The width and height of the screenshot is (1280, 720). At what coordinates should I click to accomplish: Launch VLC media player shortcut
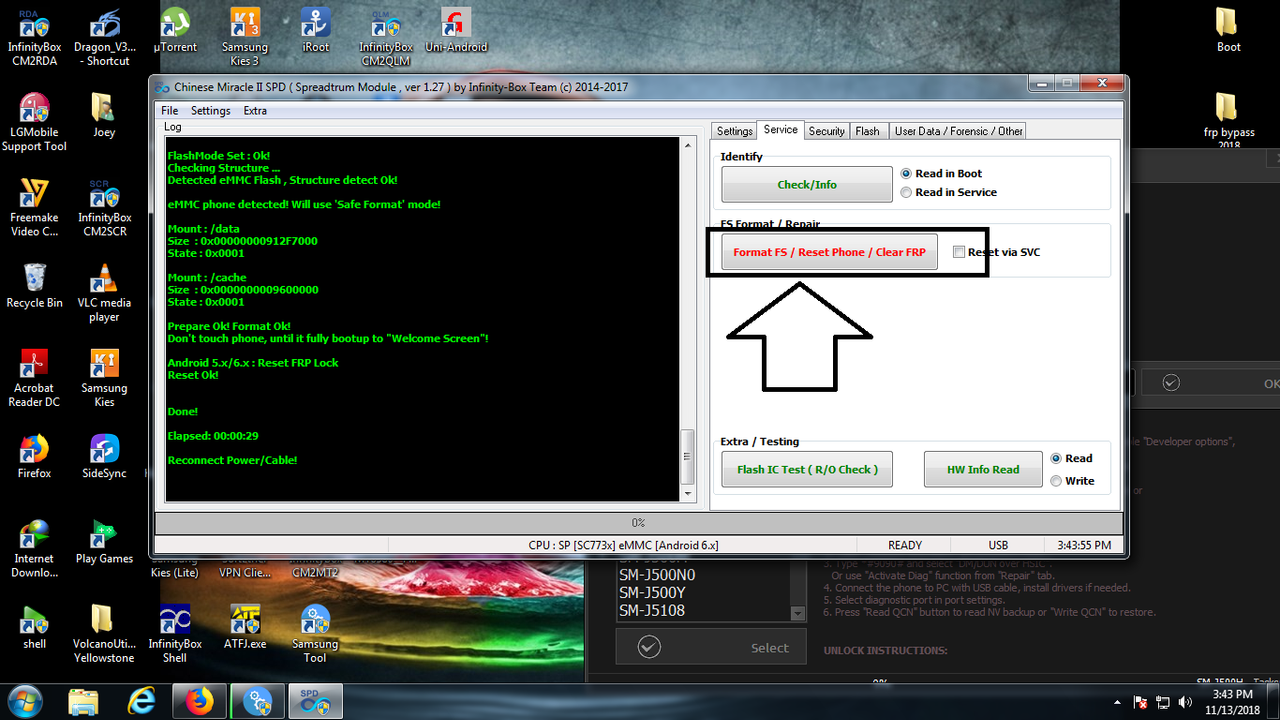point(104,293)
